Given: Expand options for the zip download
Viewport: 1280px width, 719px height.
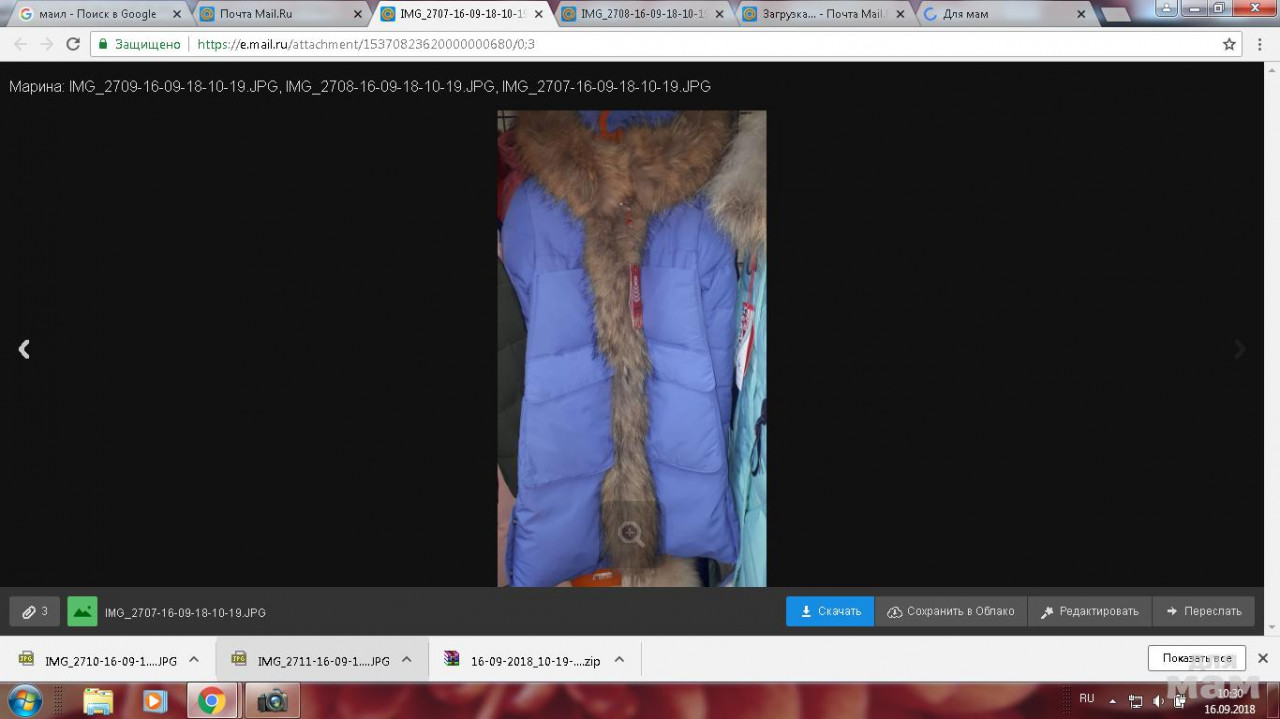Looking at the screenshot, I should coord(619,660).
